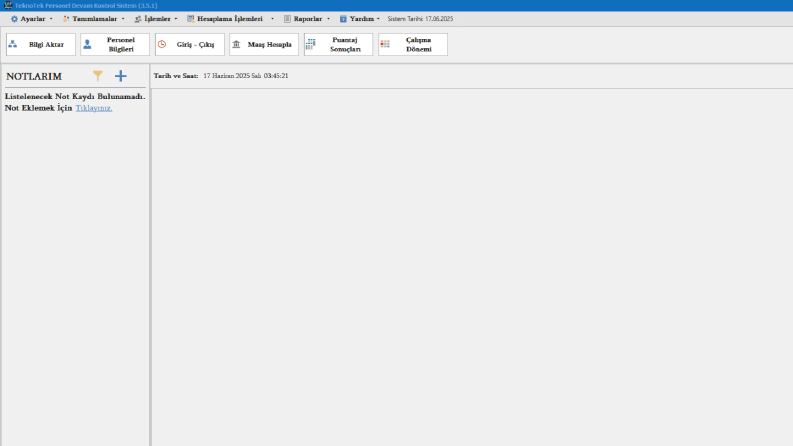Image resolution: width=793 pixels, height=446 pixels.
Task: Open the Tanımlamalar menu
Action: pyautogui.click(x=94, y=19)
